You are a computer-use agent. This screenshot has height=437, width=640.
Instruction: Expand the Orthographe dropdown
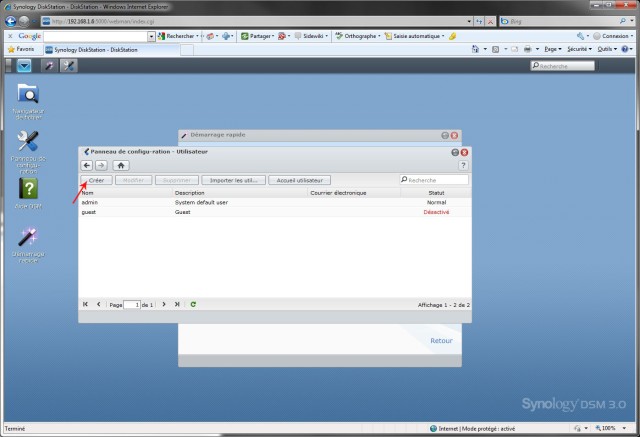[x=379, y=36]
